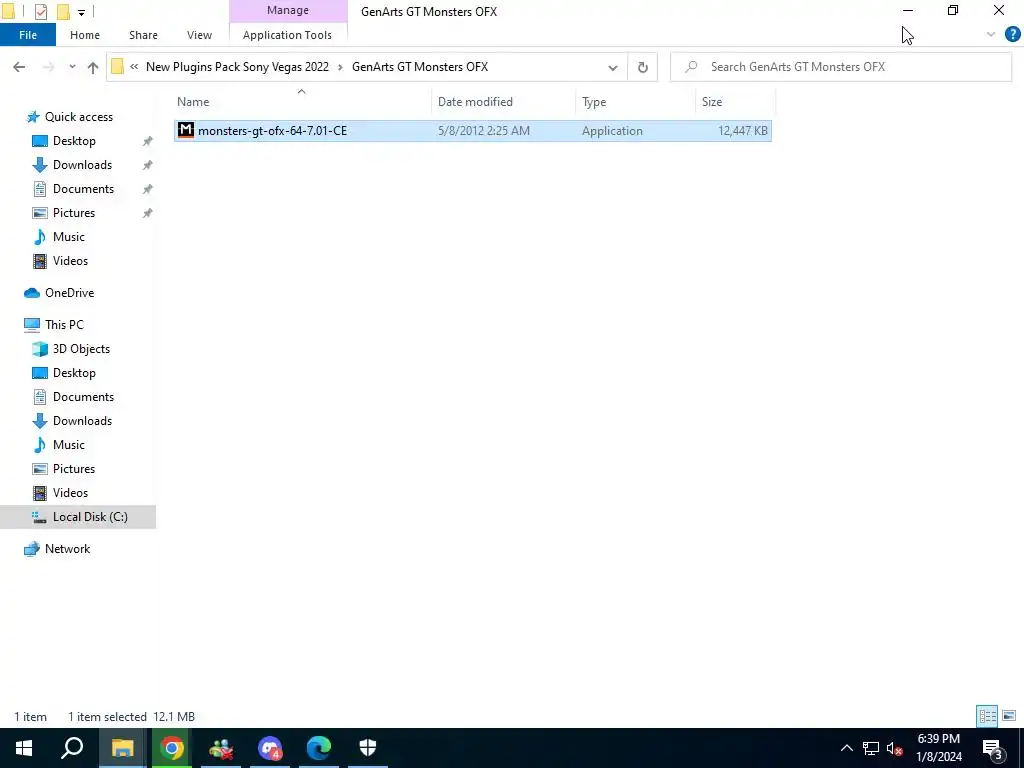Open pinned Desktop under Quick access

(74, 141)
